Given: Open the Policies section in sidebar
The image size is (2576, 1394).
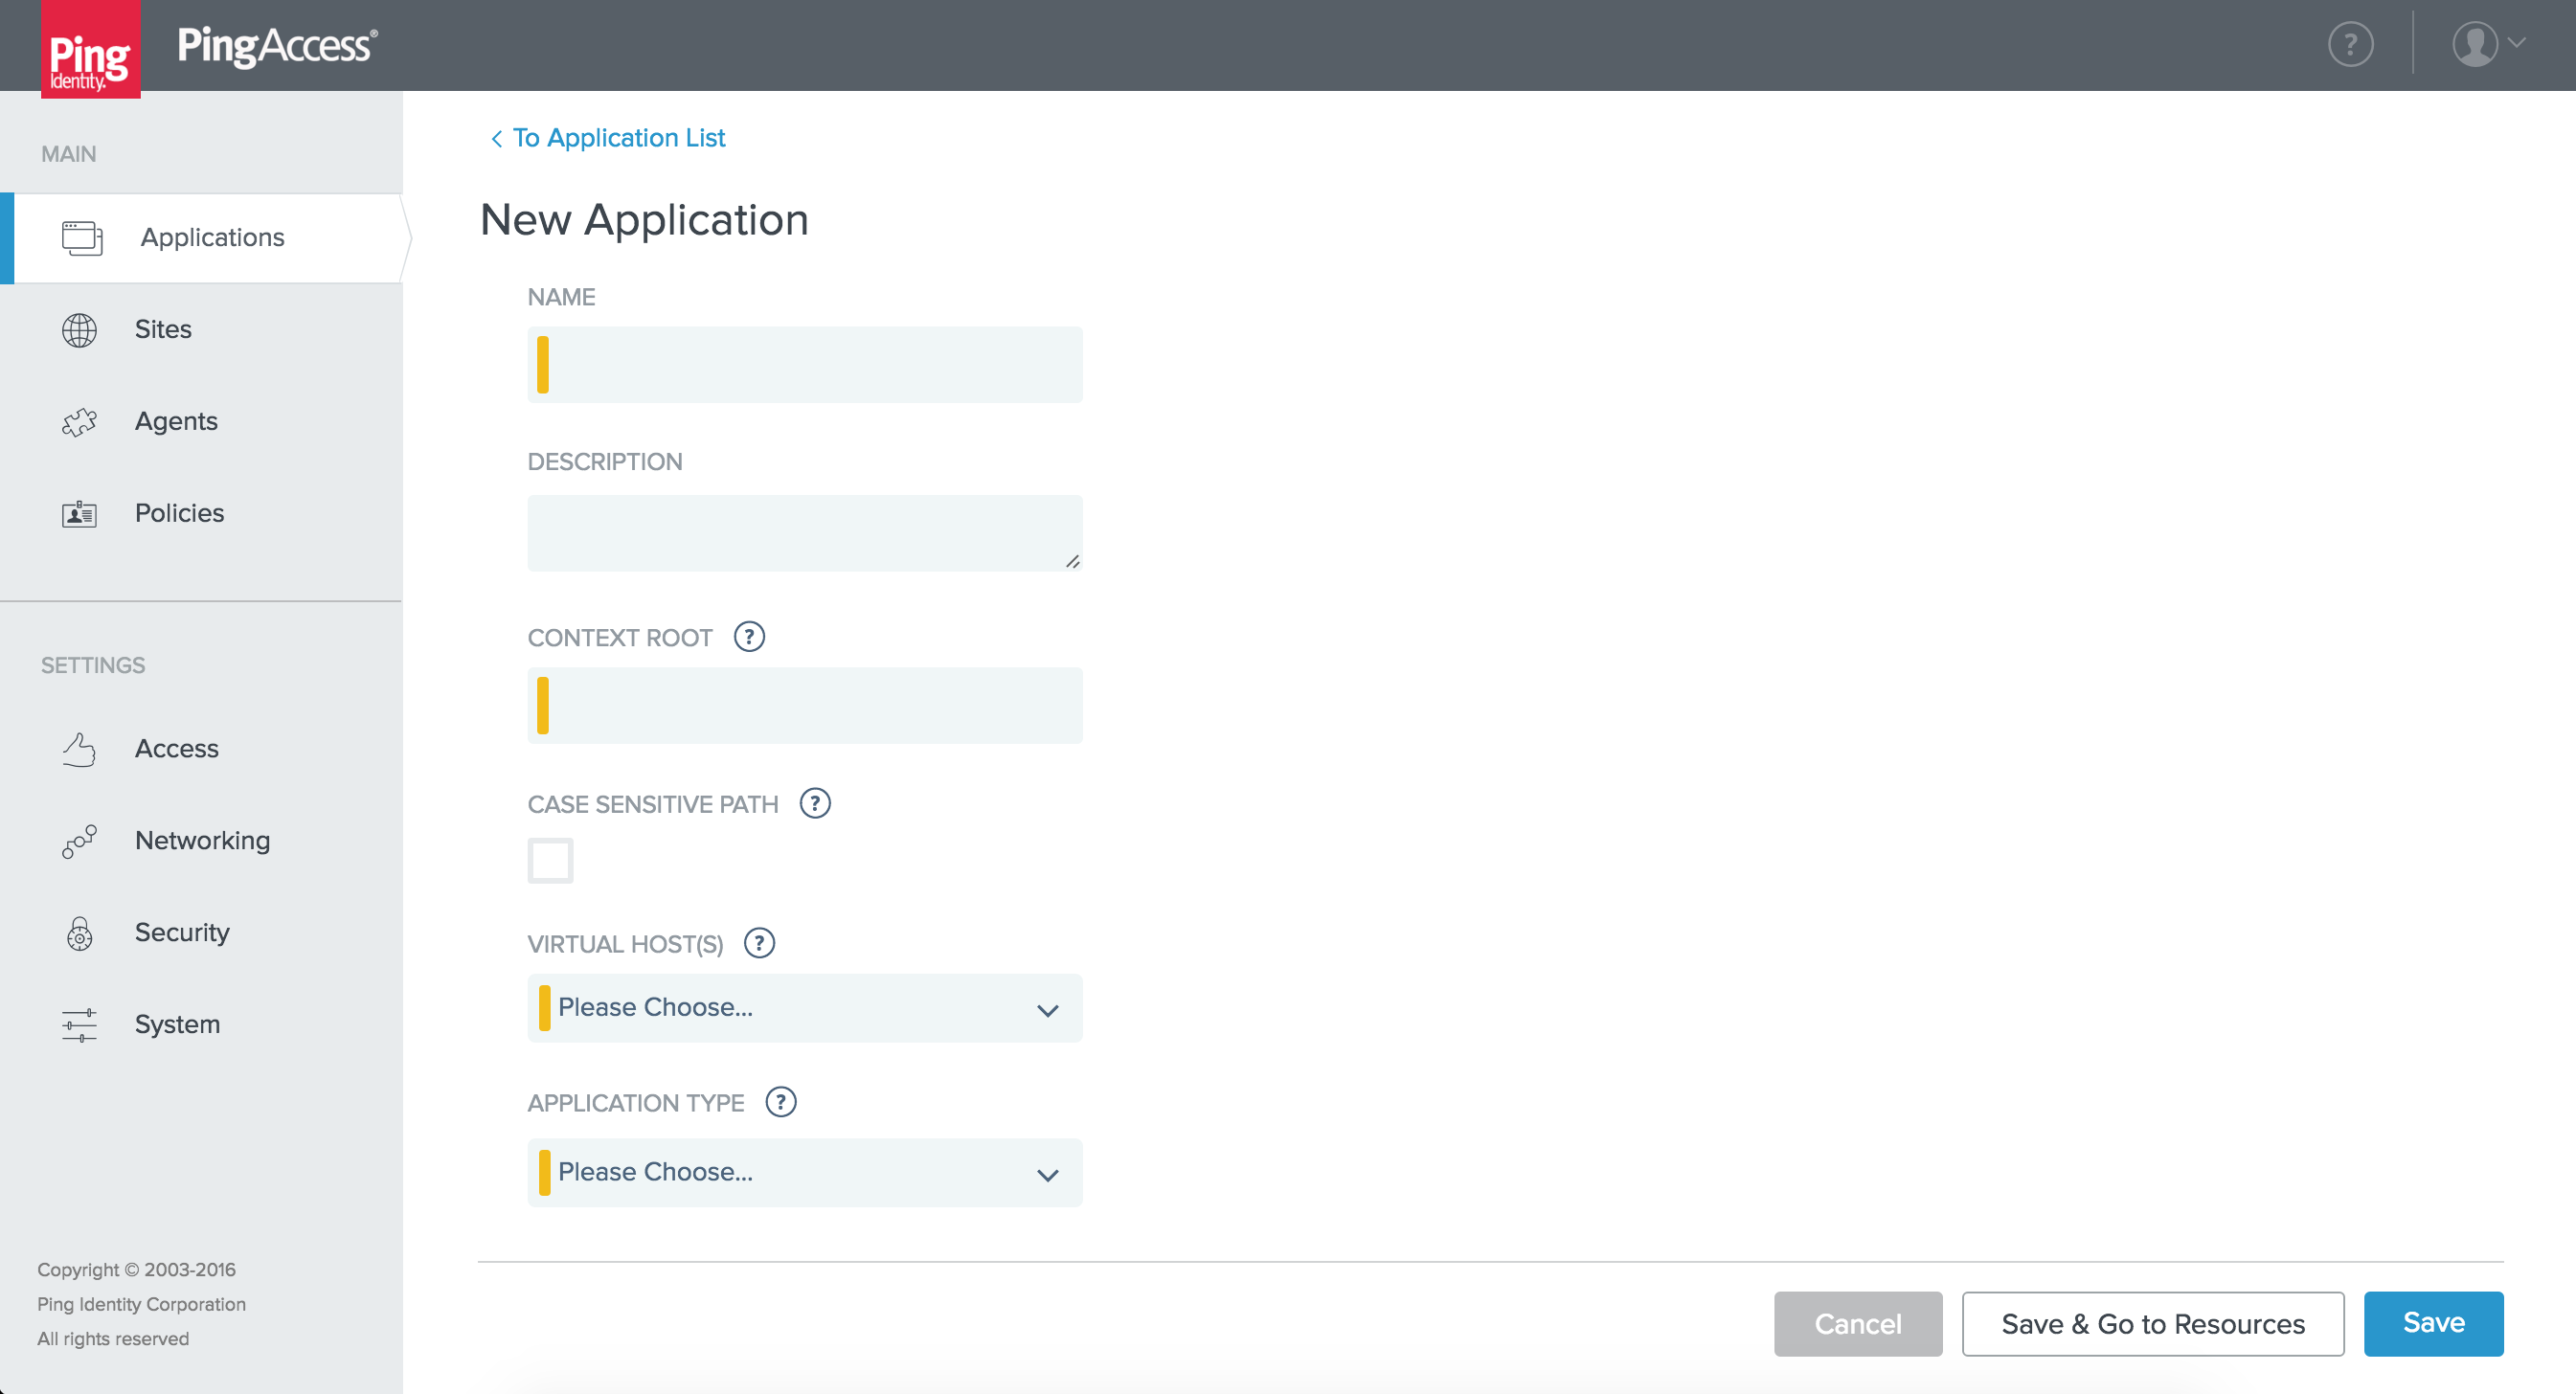Looking at the screenshot, I should click(179, 513).
